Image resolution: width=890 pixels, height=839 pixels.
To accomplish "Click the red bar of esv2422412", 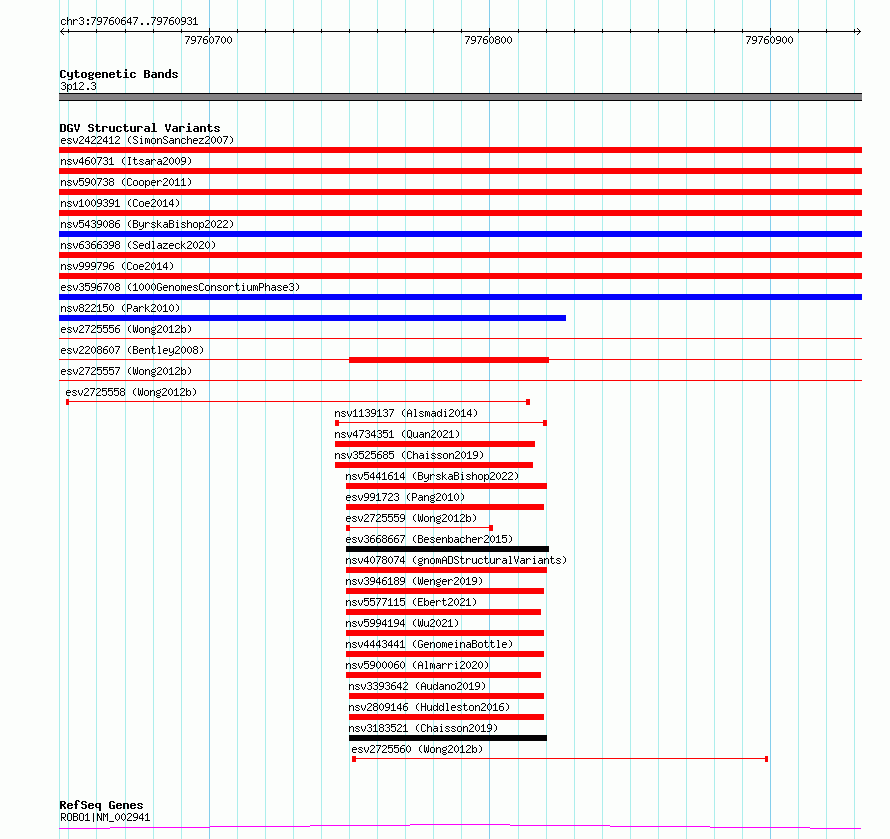I will (460, 150).
